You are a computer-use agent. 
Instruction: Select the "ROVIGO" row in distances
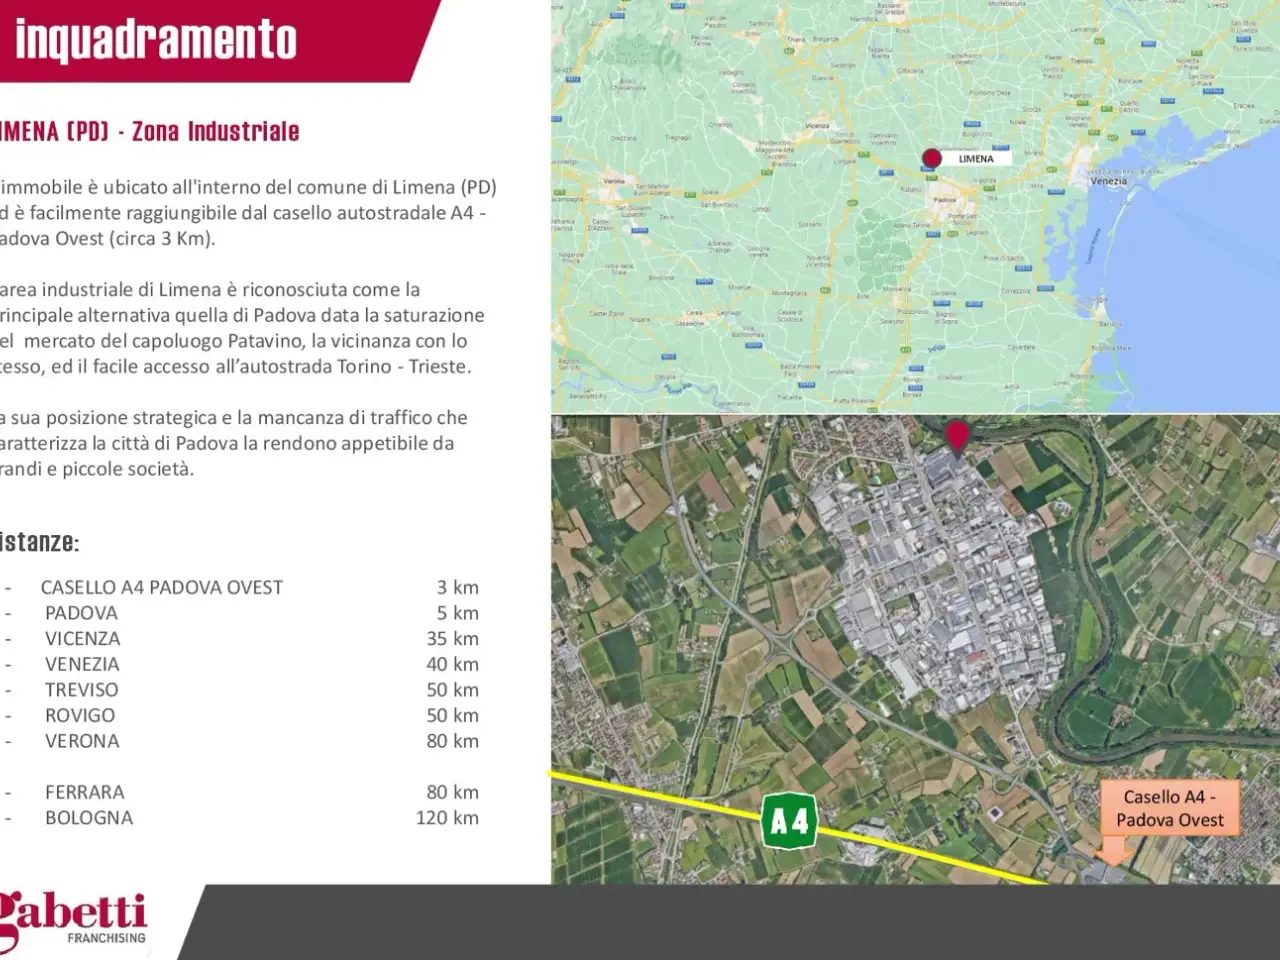[x=241, y=715]
